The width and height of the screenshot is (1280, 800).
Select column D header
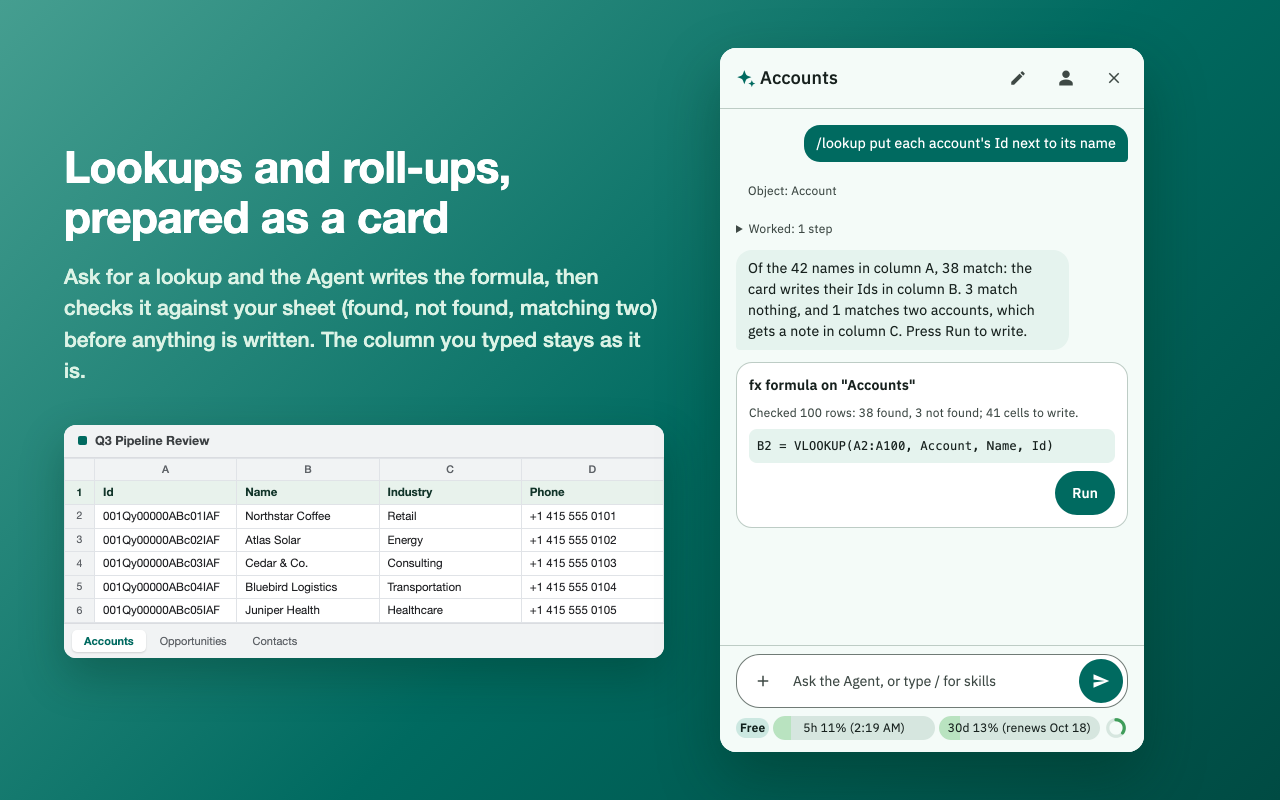click(x=592, y=469)
